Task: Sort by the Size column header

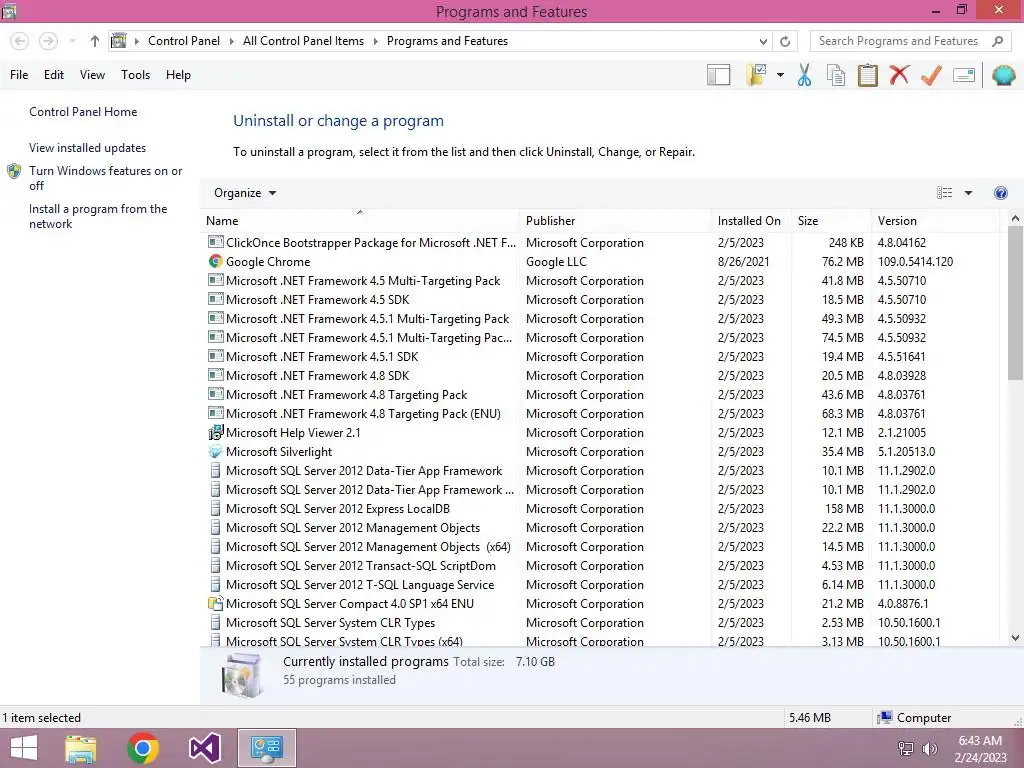Action: tap(831, 221)
